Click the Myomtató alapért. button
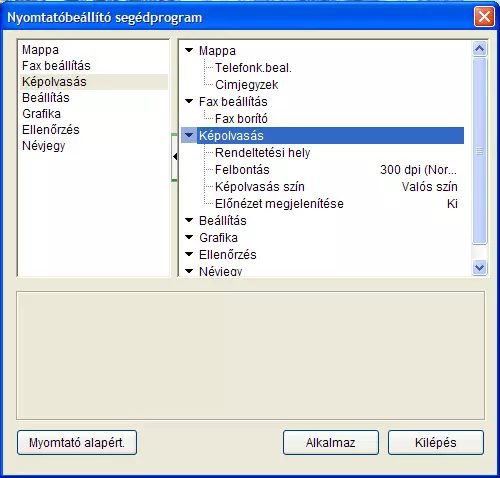This screenshot has width=500, height=478. point(77,442)
